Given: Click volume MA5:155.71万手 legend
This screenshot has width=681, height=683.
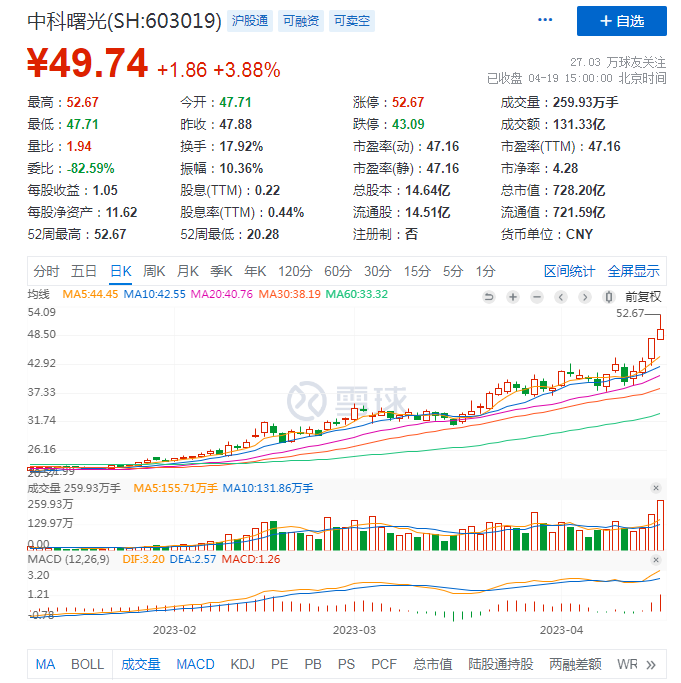Looking at the screenshot, I should (x=175, y=488).
